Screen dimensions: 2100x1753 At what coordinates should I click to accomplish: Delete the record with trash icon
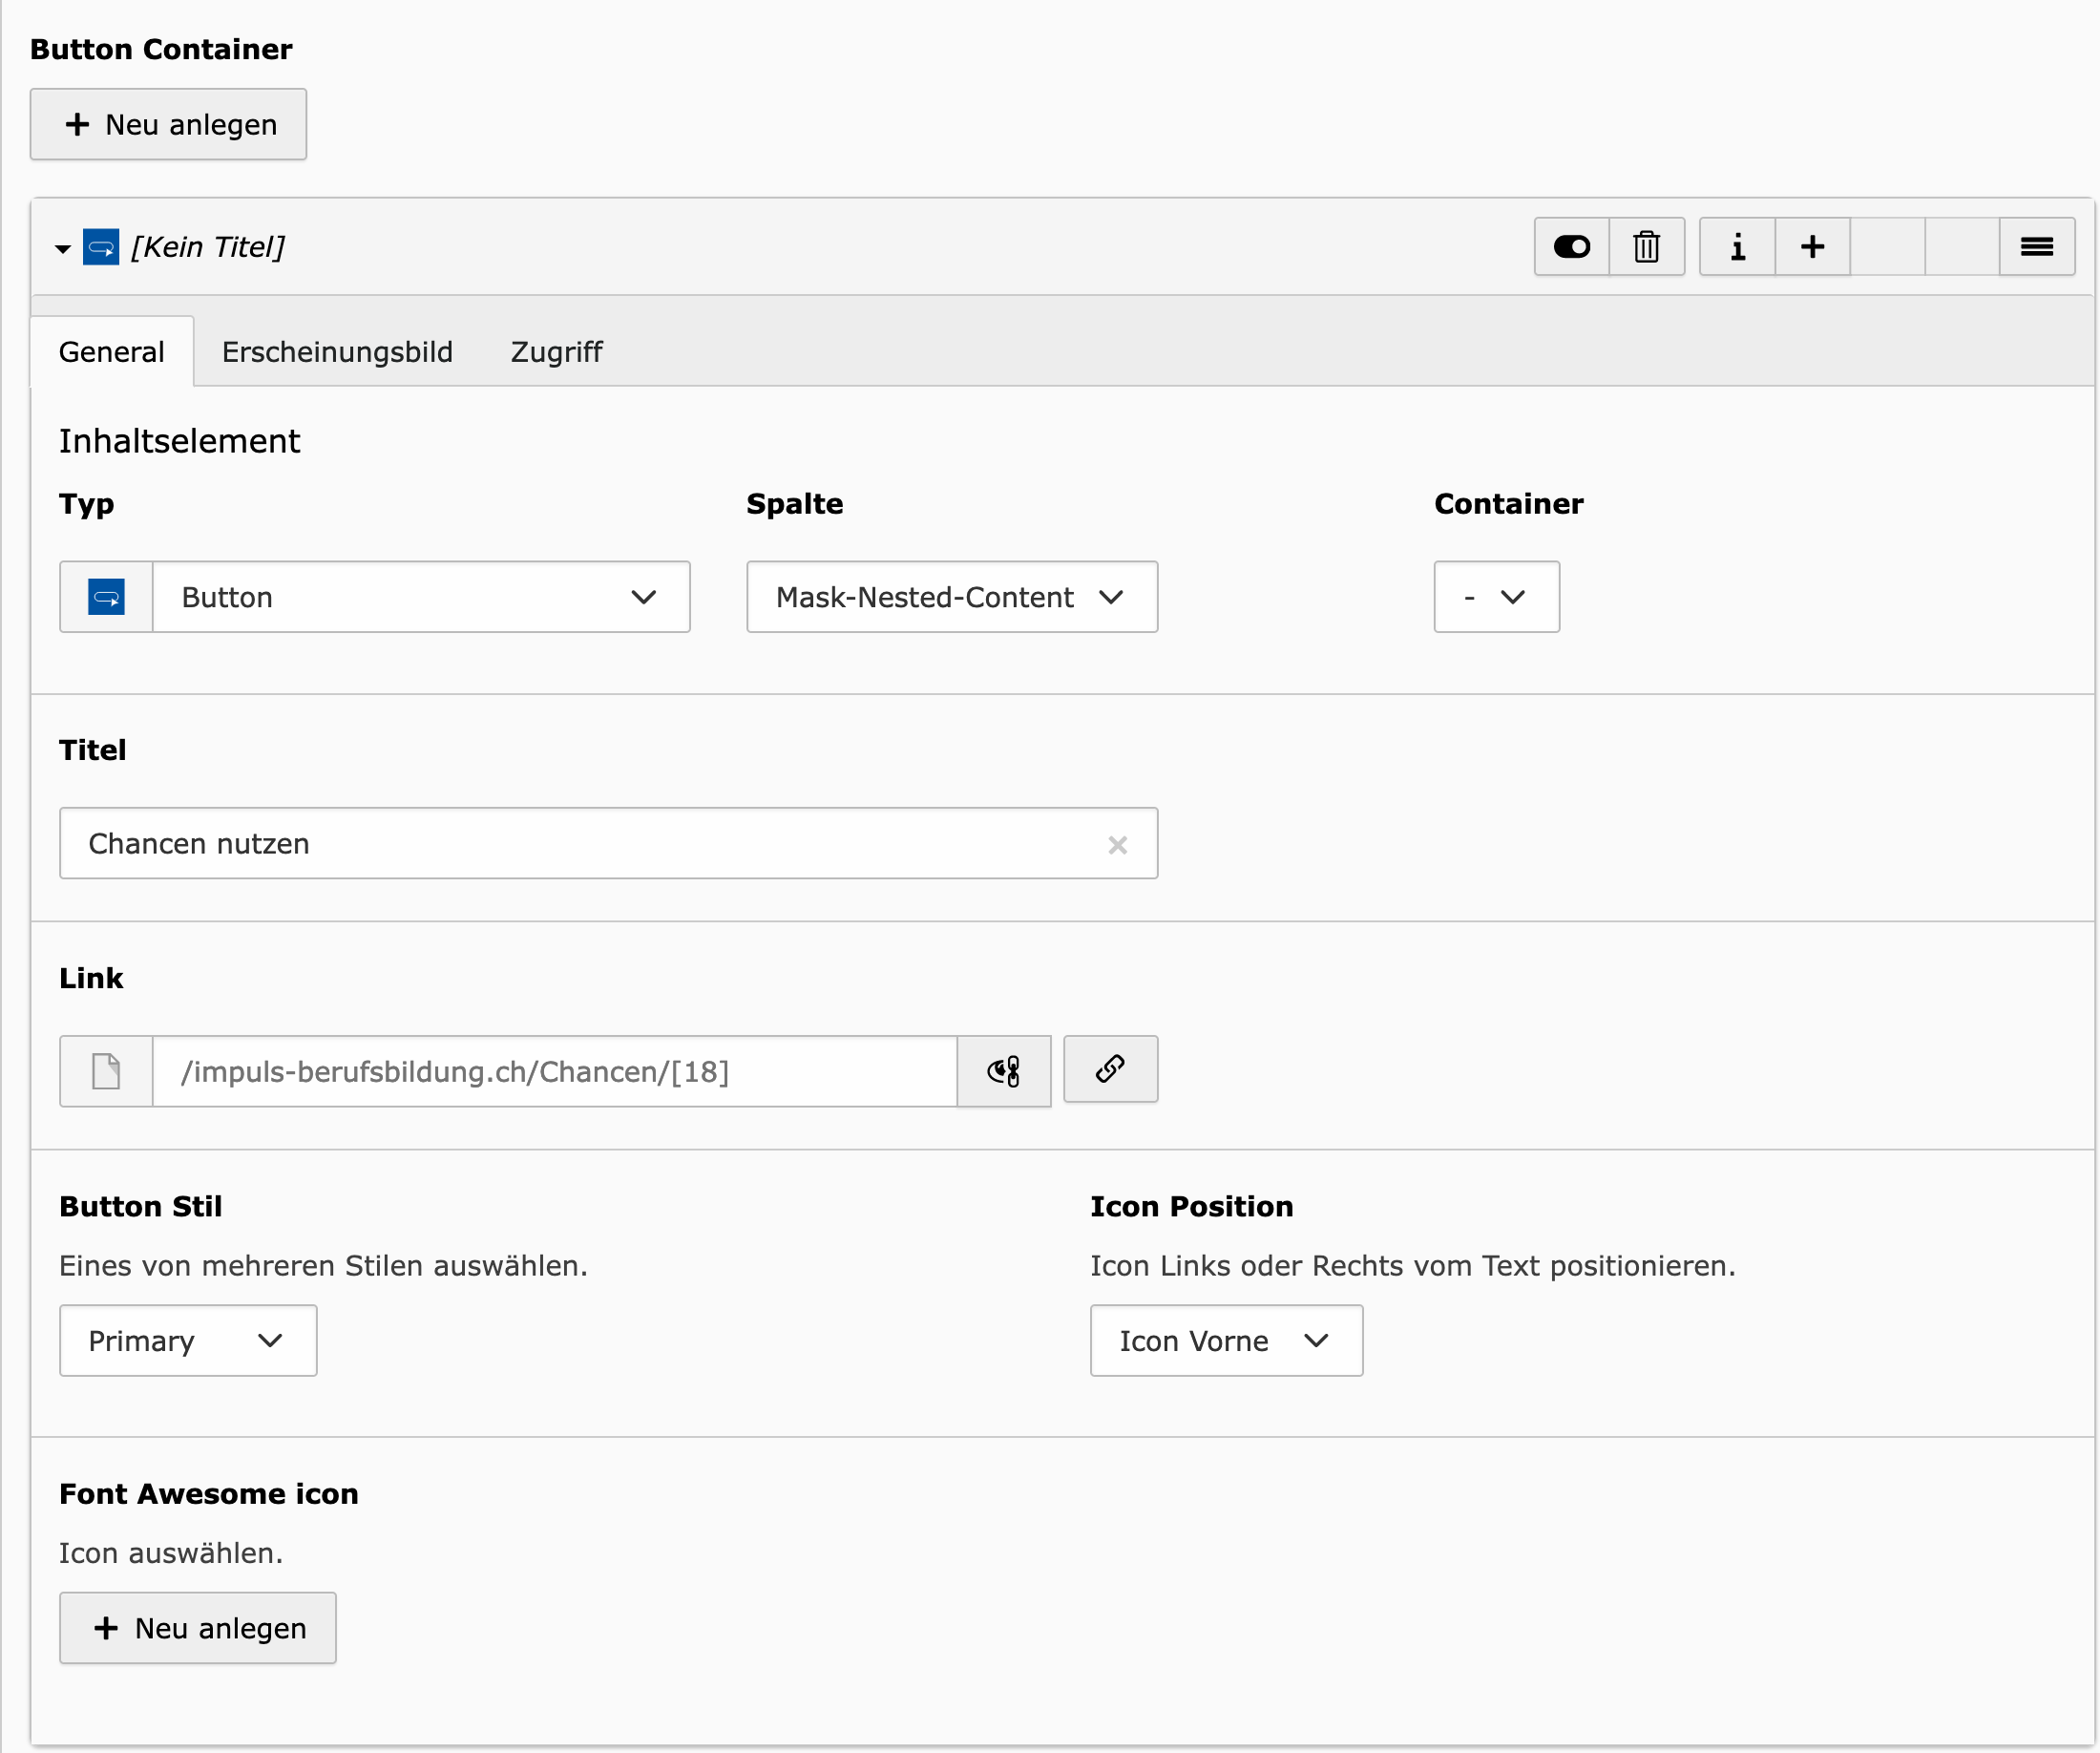(1646, 247)
